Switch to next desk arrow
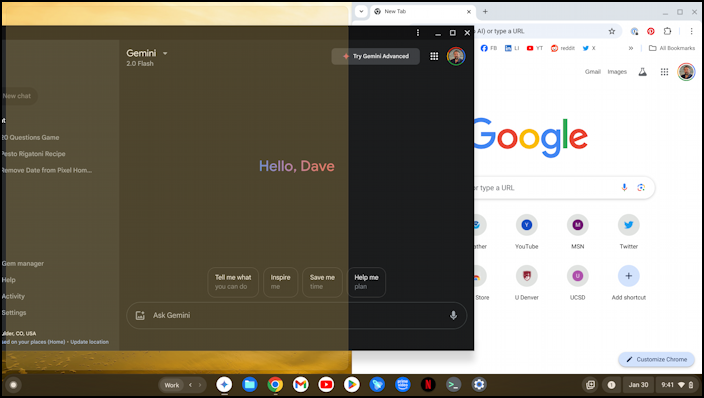The image size is (704, 398). pyautogui.click(x=200, y=385)
